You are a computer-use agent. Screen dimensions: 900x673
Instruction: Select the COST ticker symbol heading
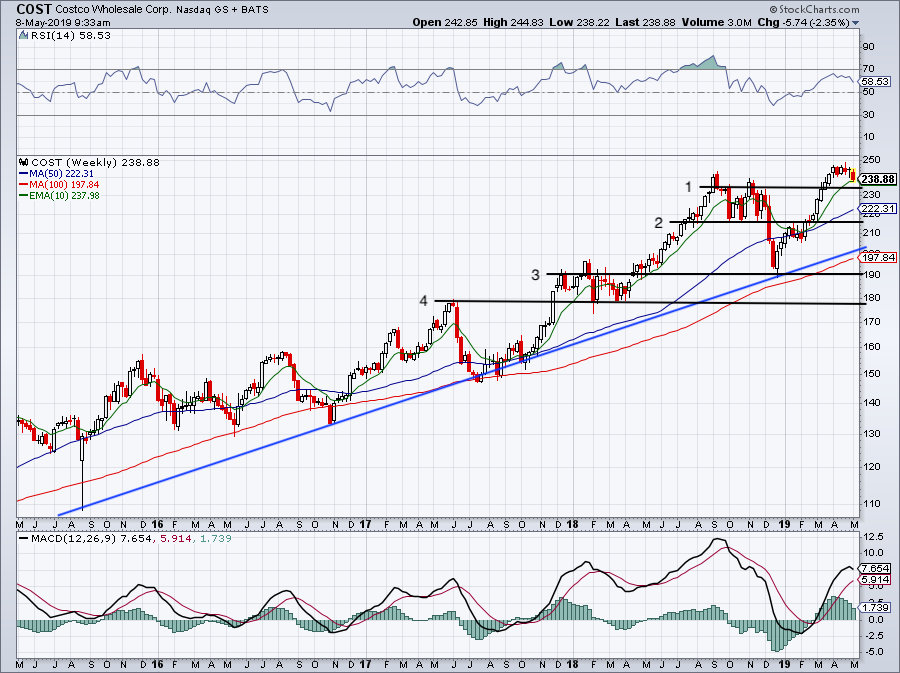(x=34, y=9)
